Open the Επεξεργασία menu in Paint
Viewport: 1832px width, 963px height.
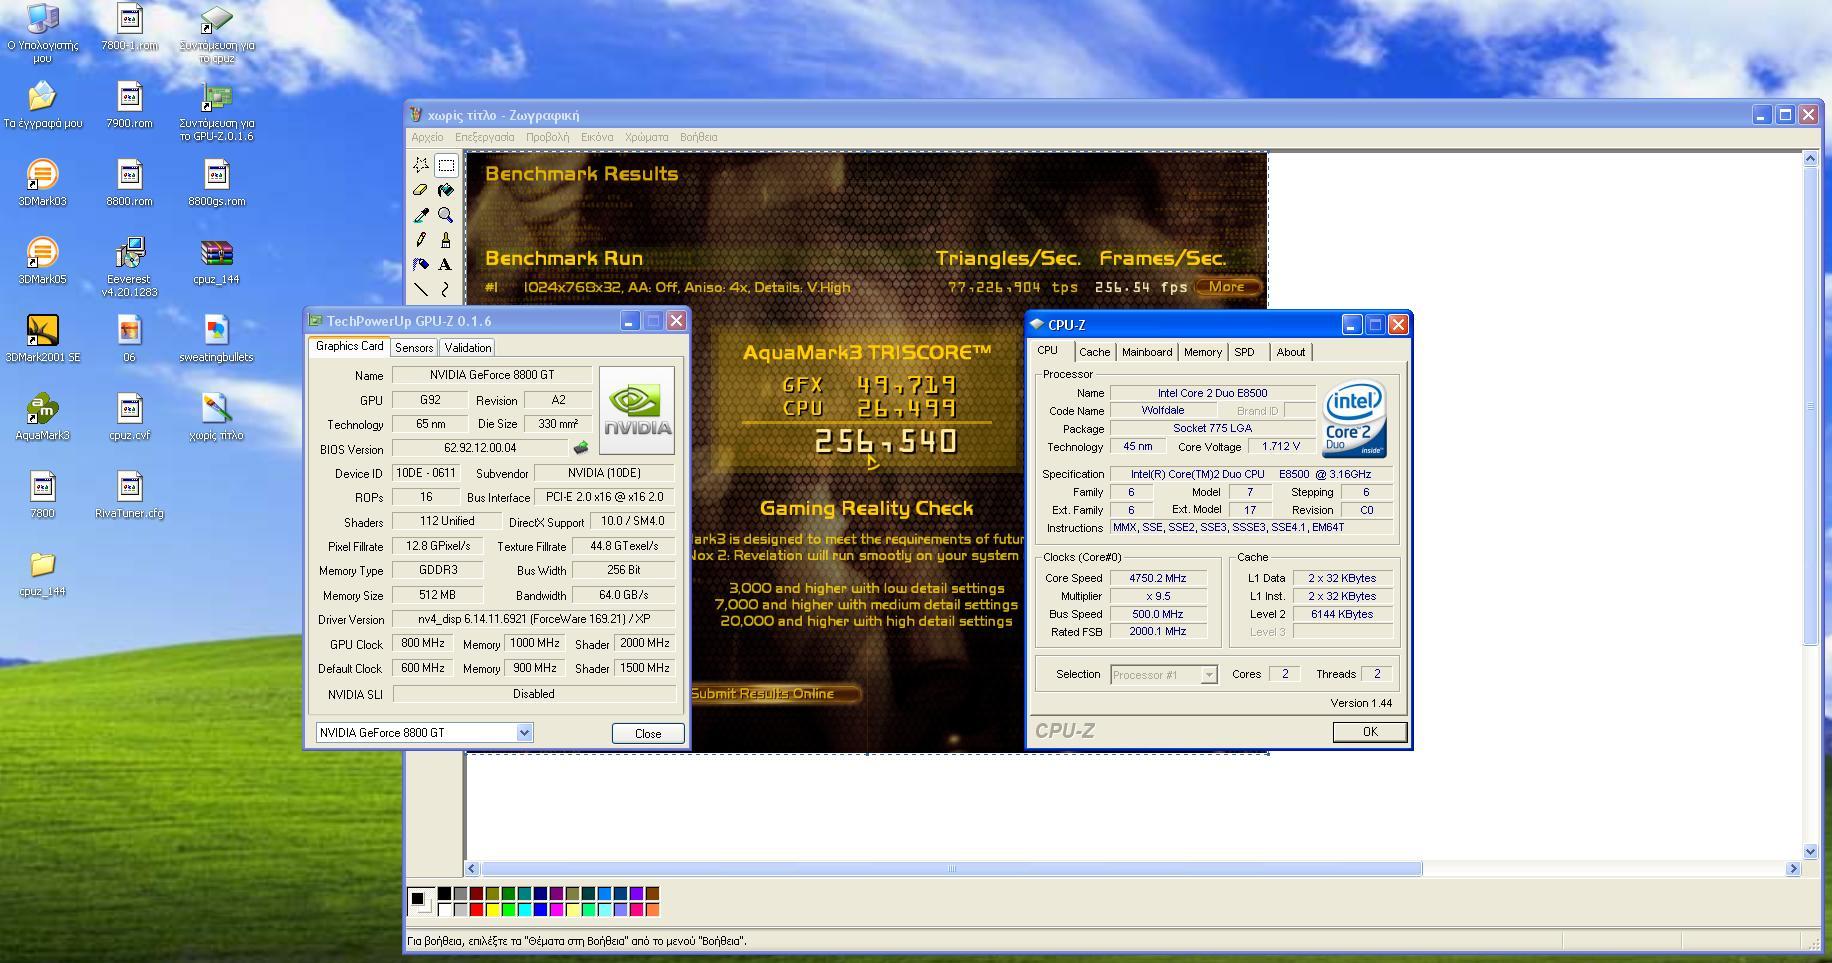coord(484,137)
